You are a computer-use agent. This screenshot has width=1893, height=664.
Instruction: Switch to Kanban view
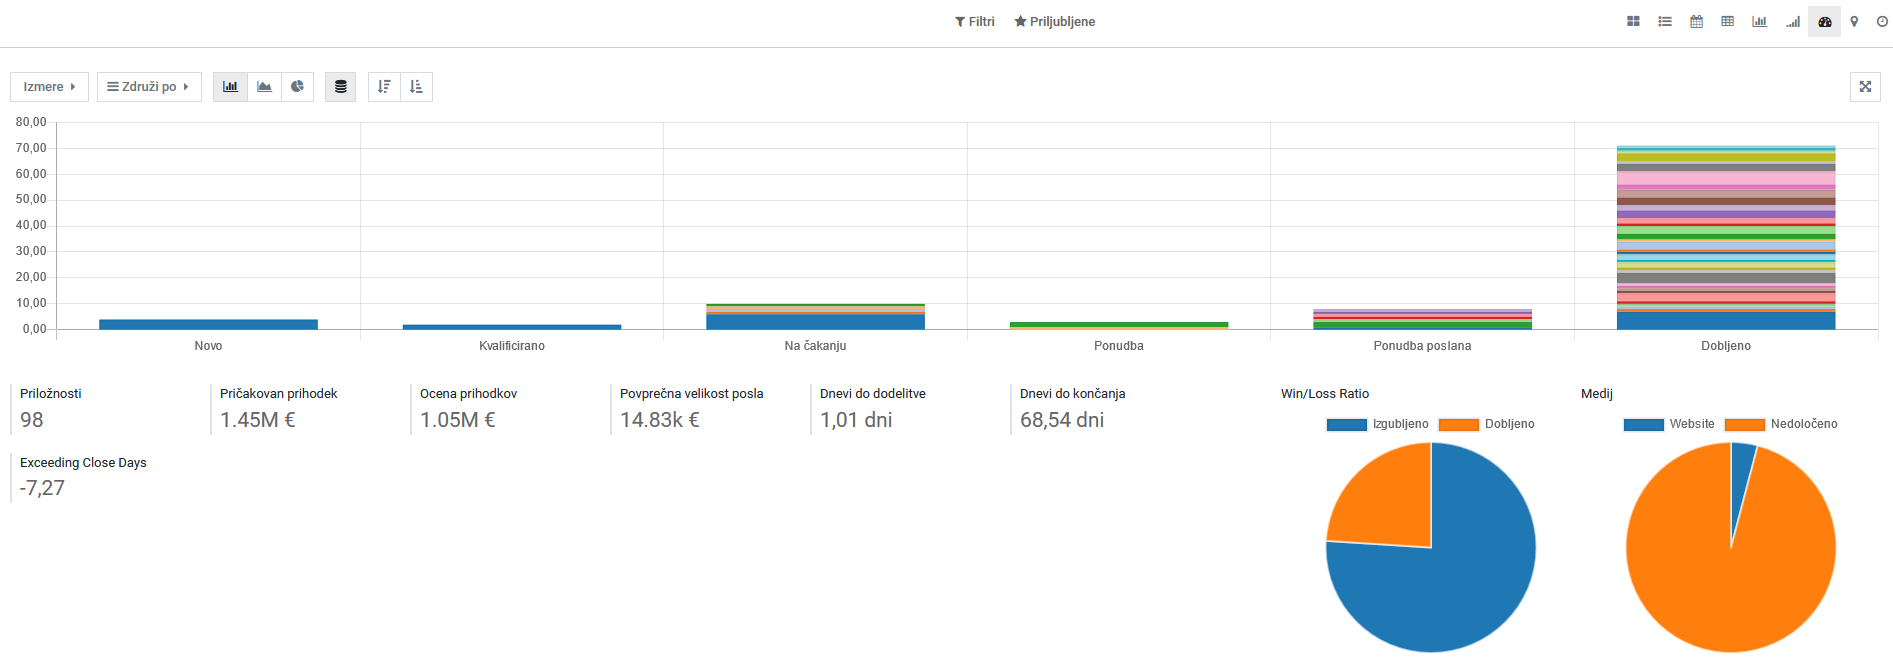[1633, 22]
